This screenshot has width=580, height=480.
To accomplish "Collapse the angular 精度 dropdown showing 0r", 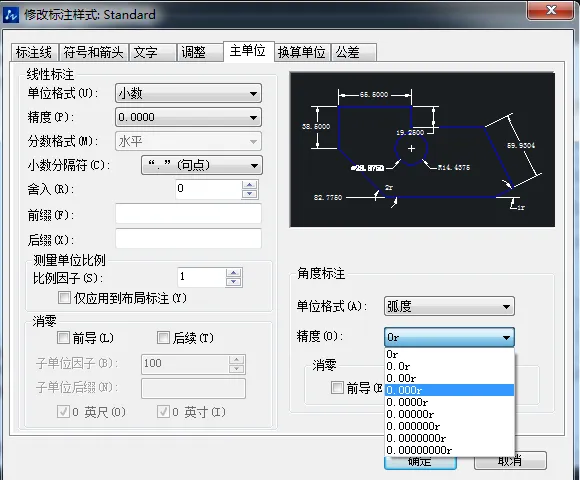I will (x=449, y=337).
